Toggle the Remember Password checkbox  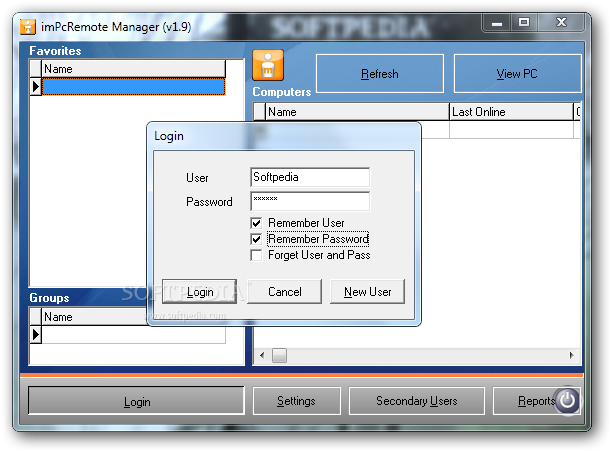tap(257, 239)
